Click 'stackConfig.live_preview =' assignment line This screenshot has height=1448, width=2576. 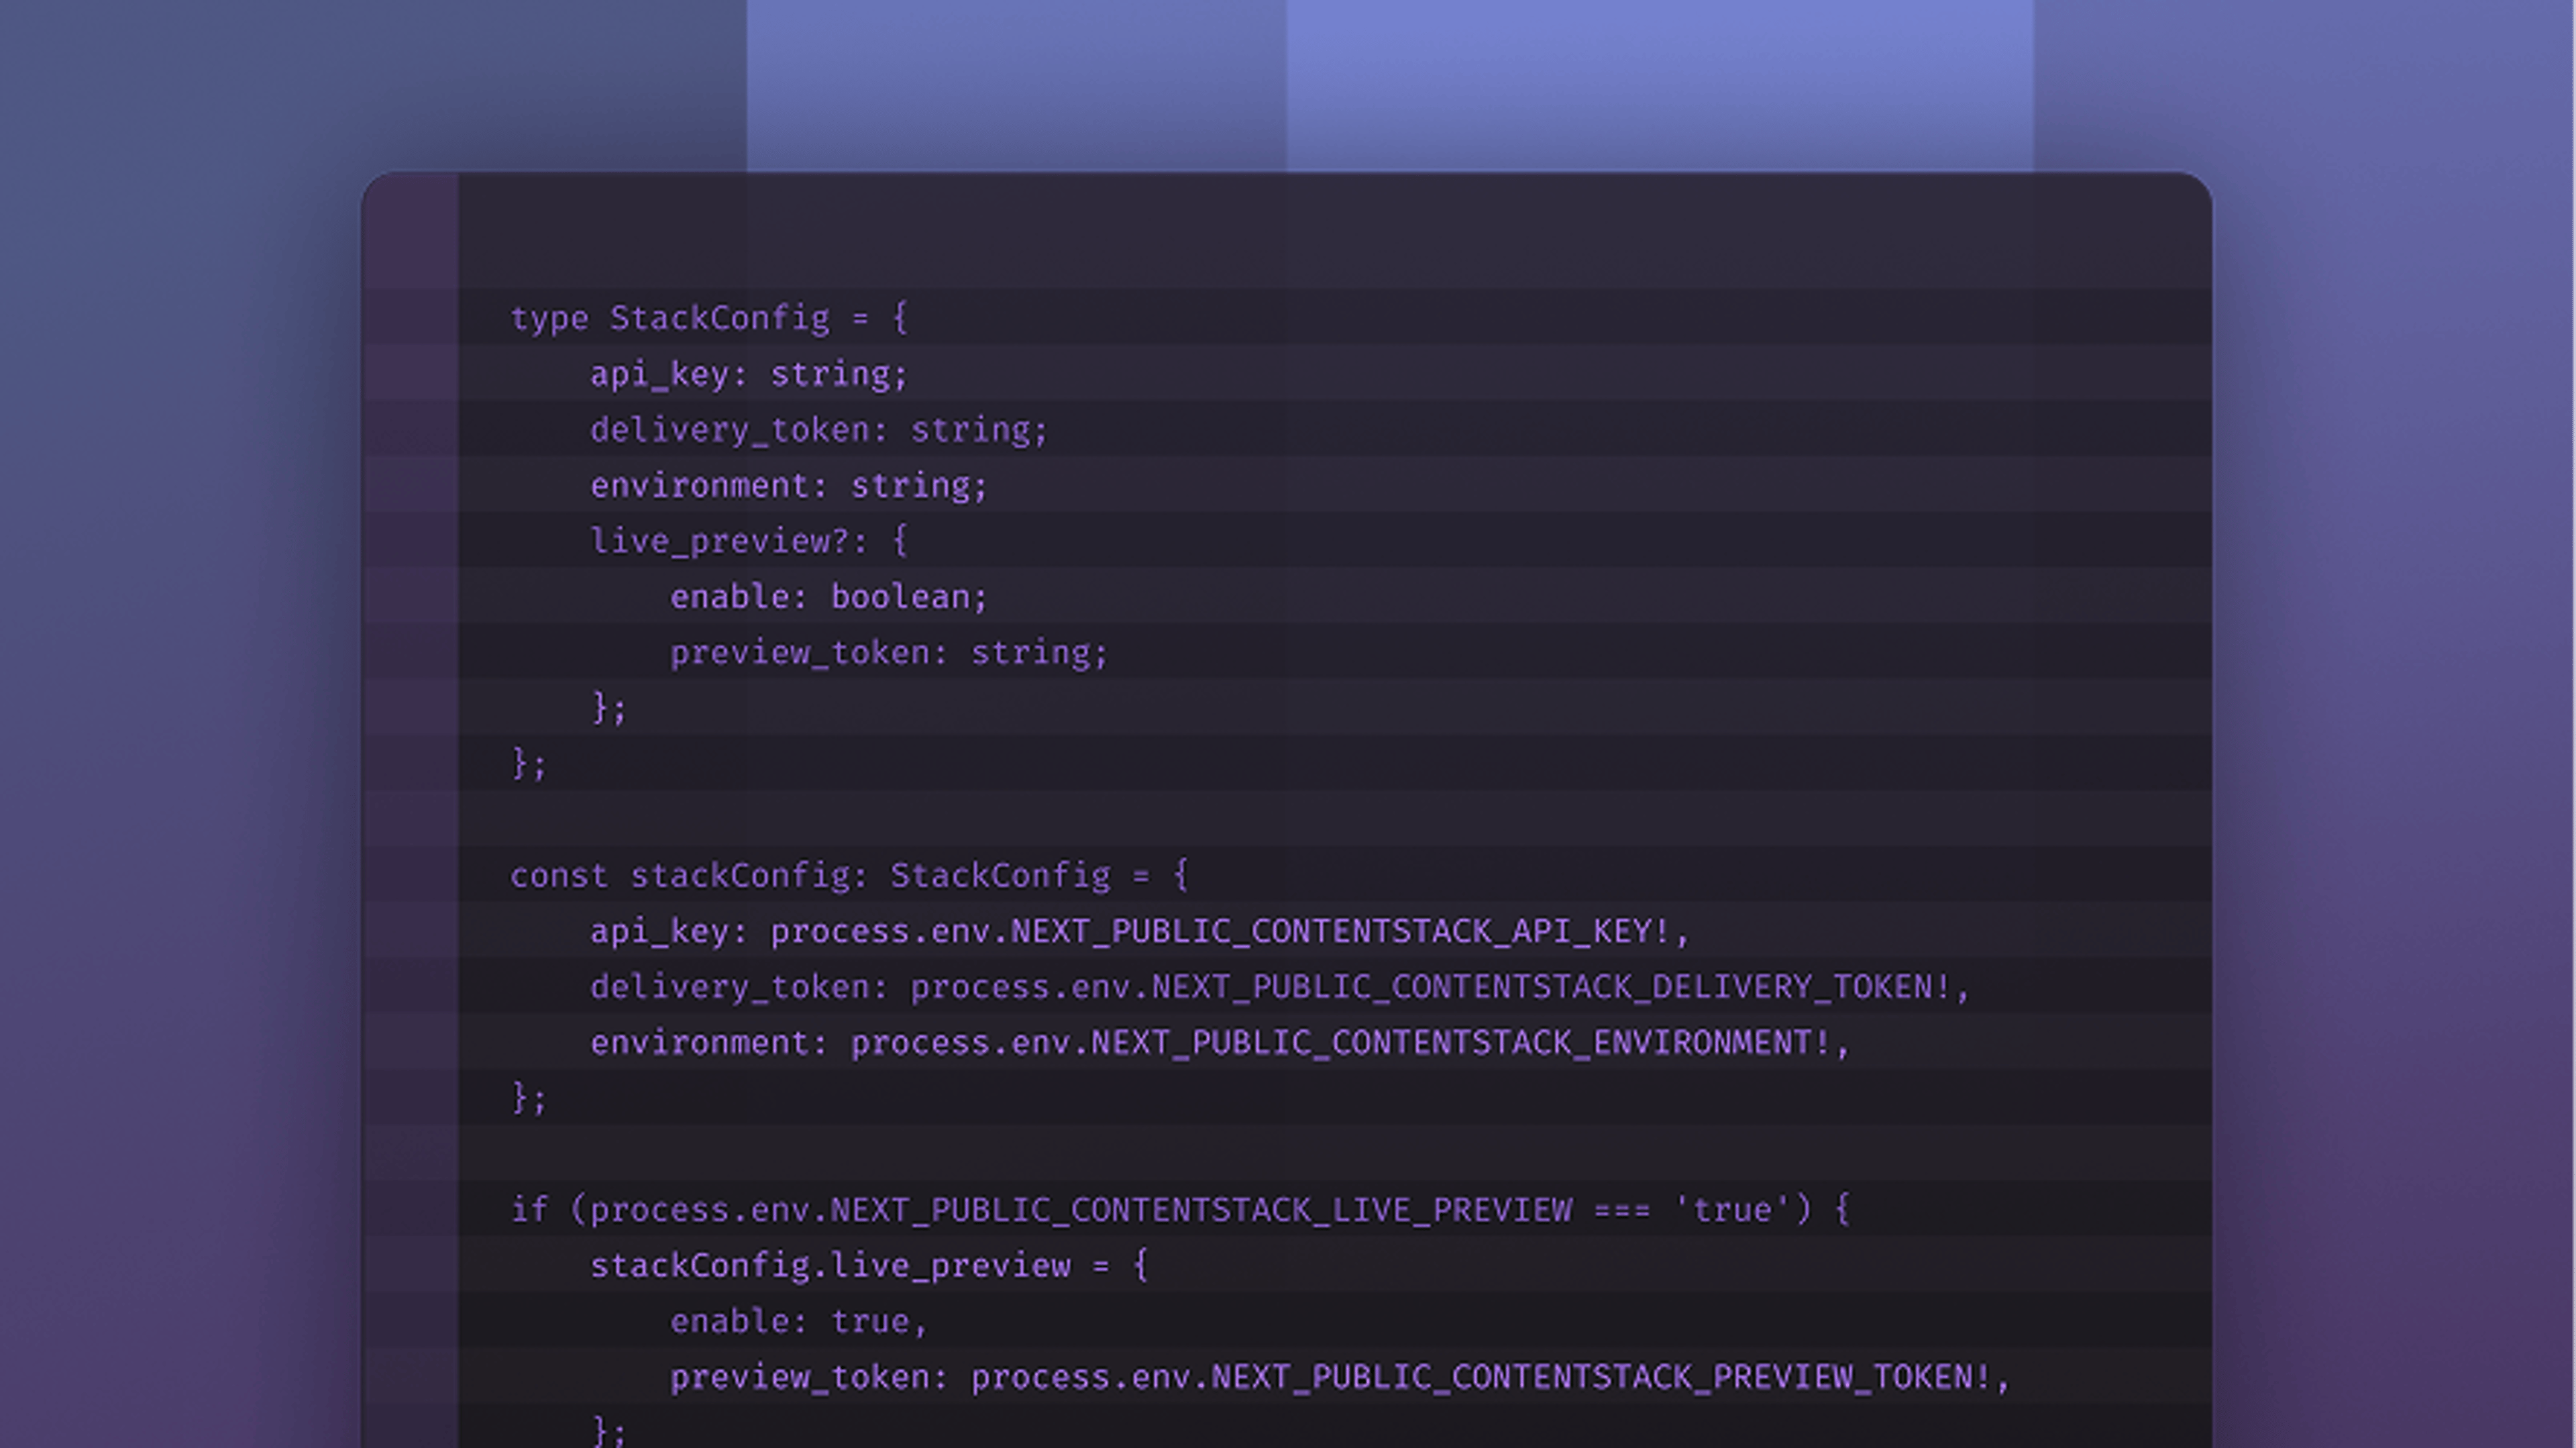tap(869, 1266)
